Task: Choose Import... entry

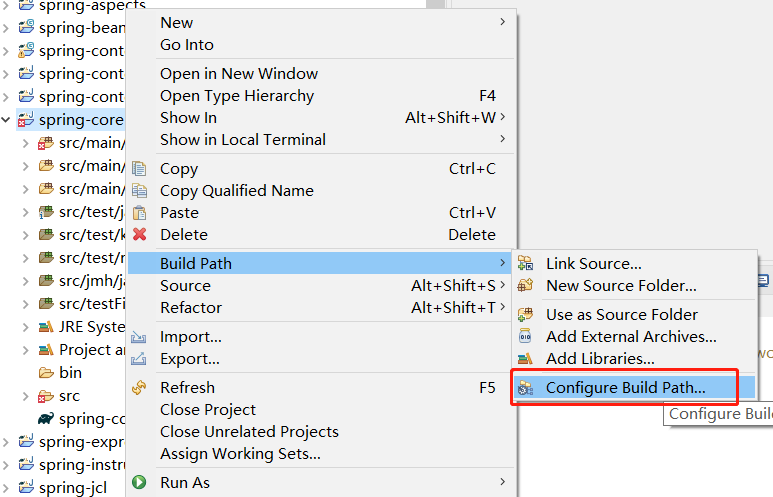Action: pos(321,337)
